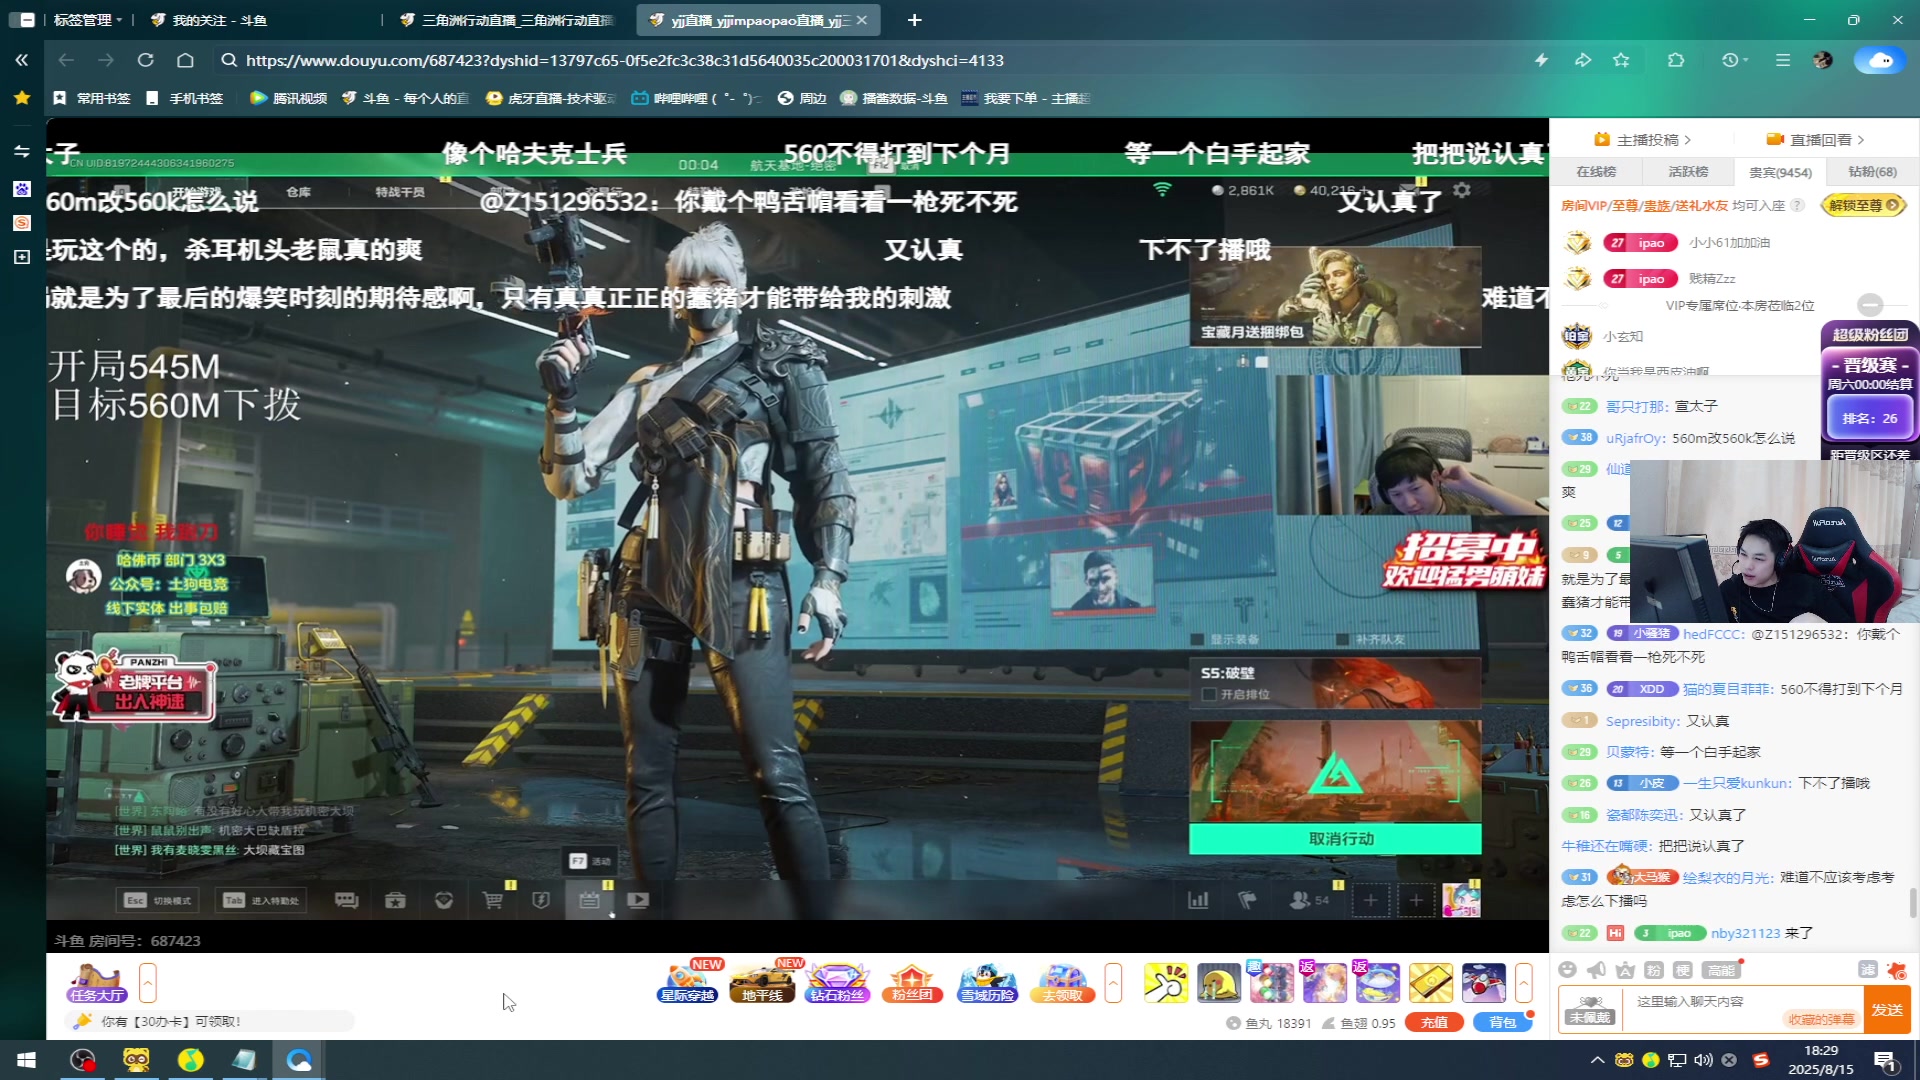Click the address bar URL

coord(624,60)
